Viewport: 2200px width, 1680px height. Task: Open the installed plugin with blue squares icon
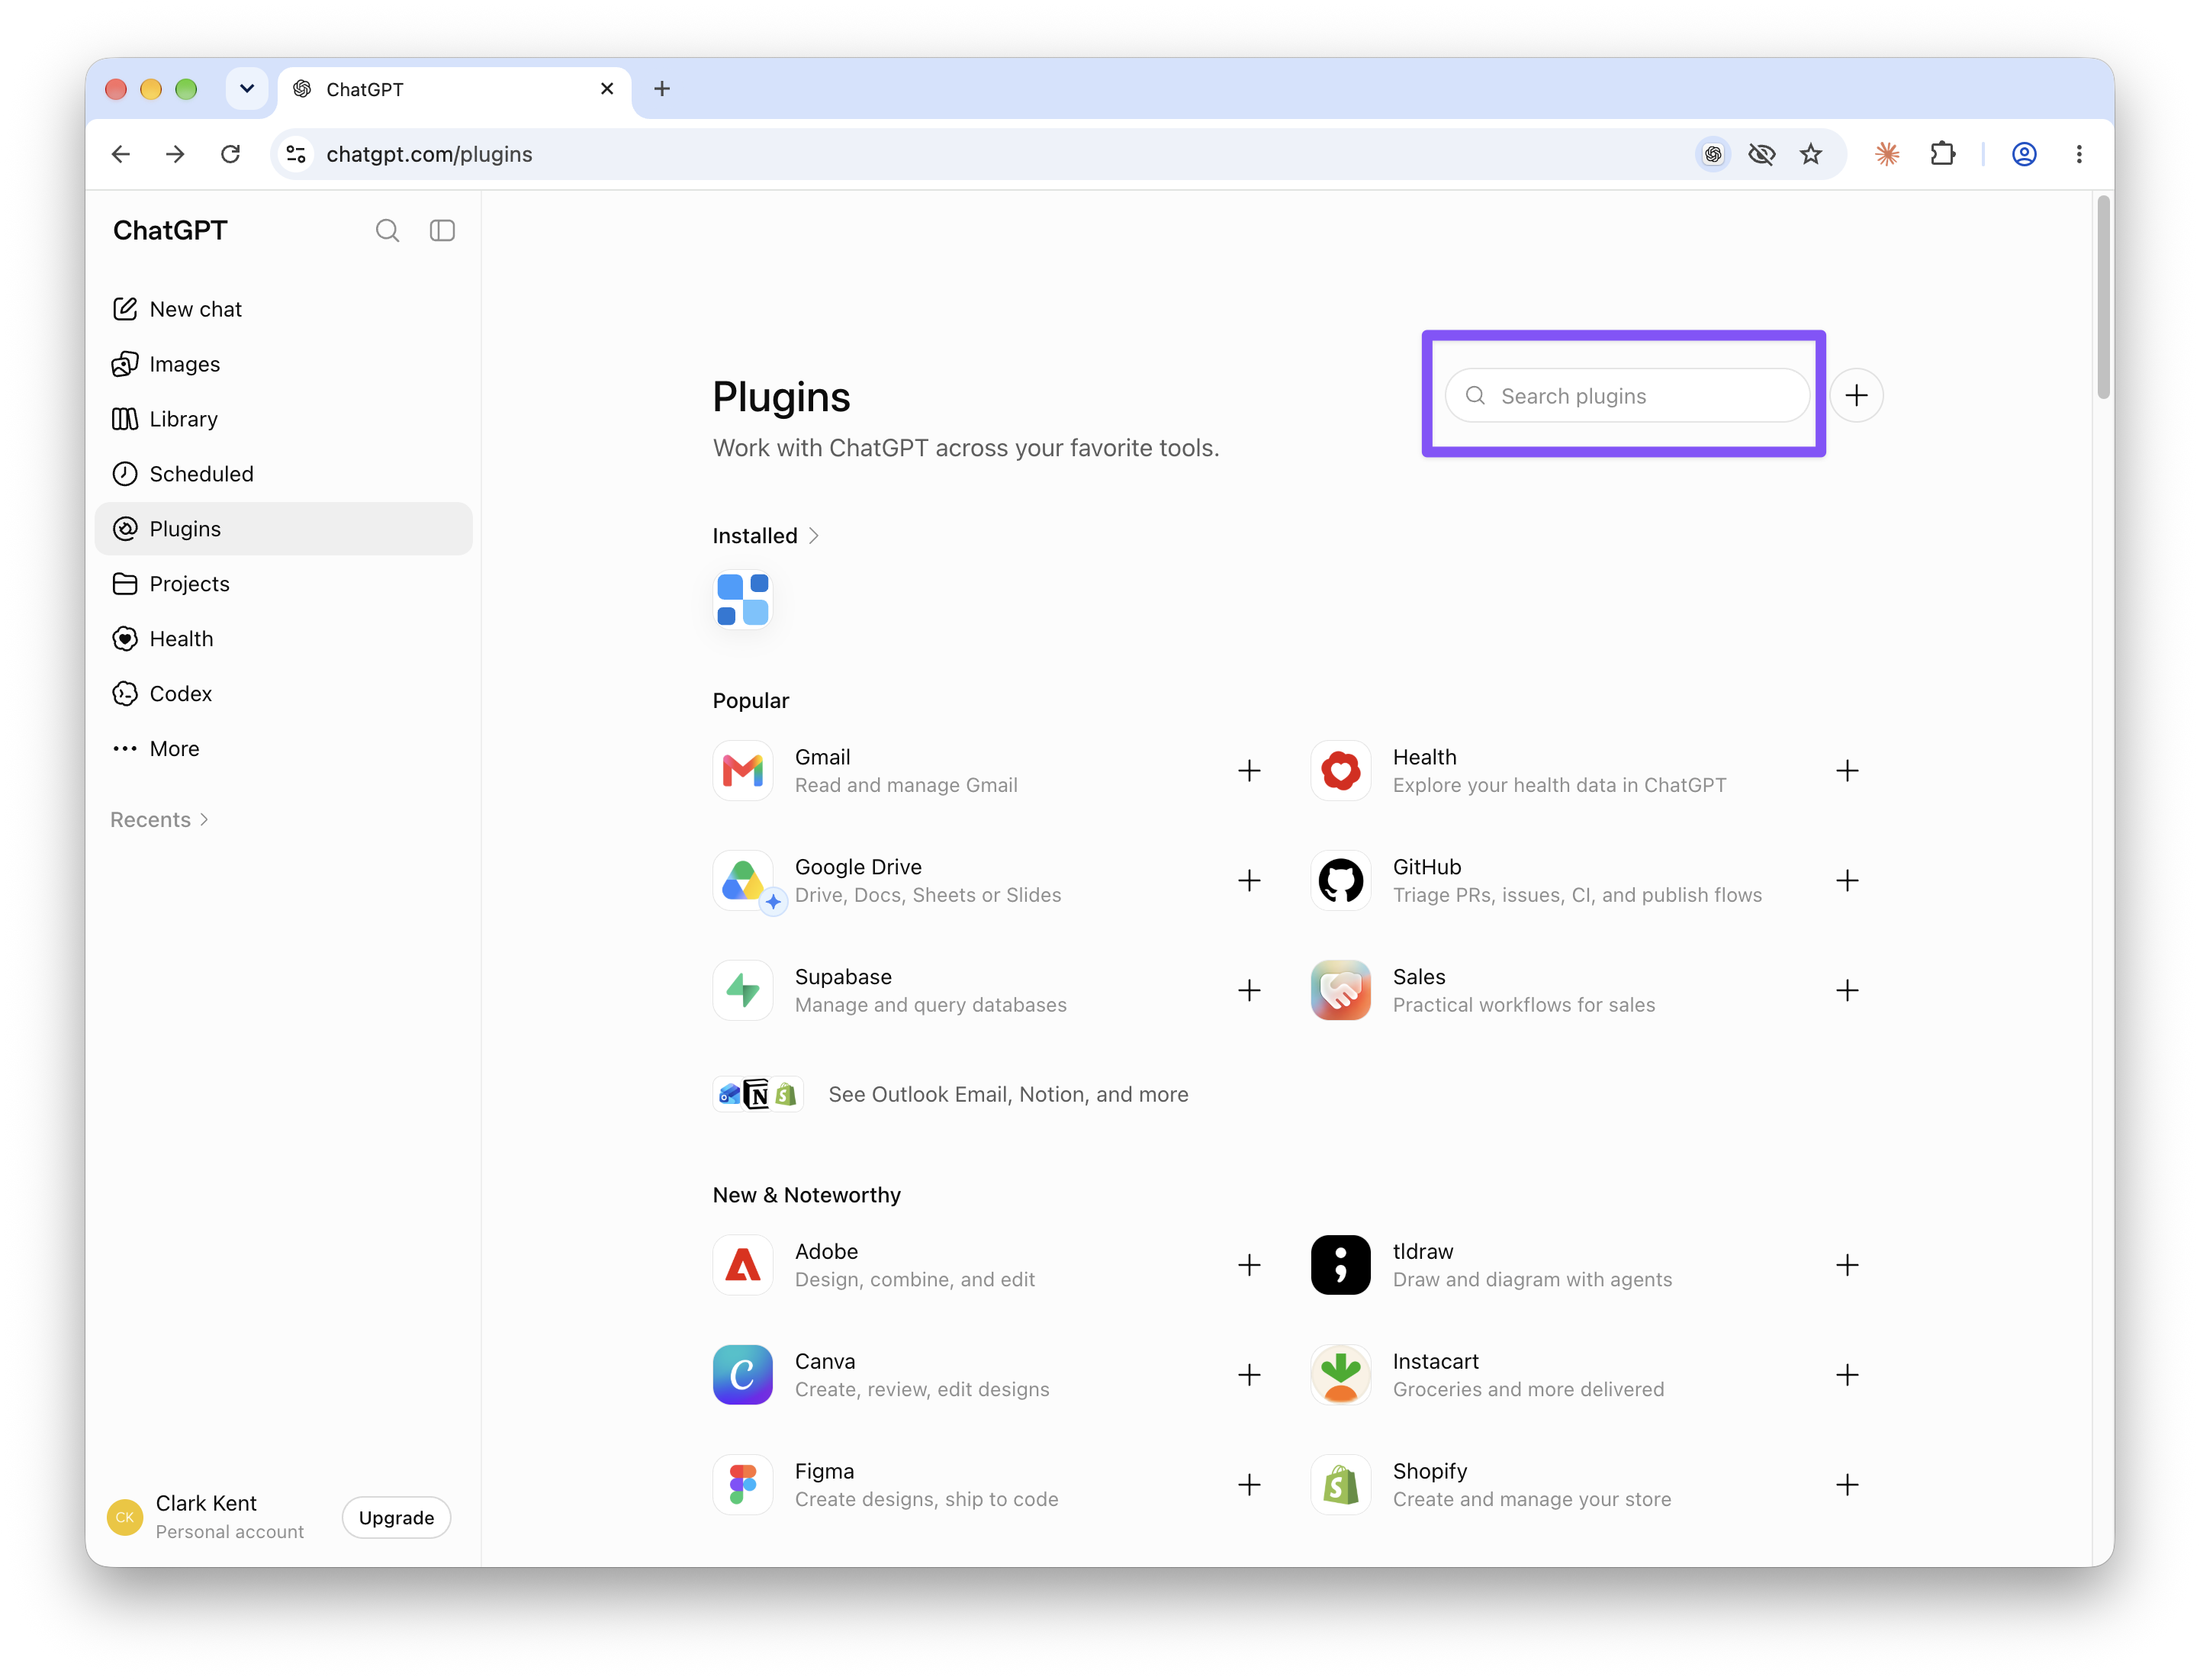click(x=743, y=600)
